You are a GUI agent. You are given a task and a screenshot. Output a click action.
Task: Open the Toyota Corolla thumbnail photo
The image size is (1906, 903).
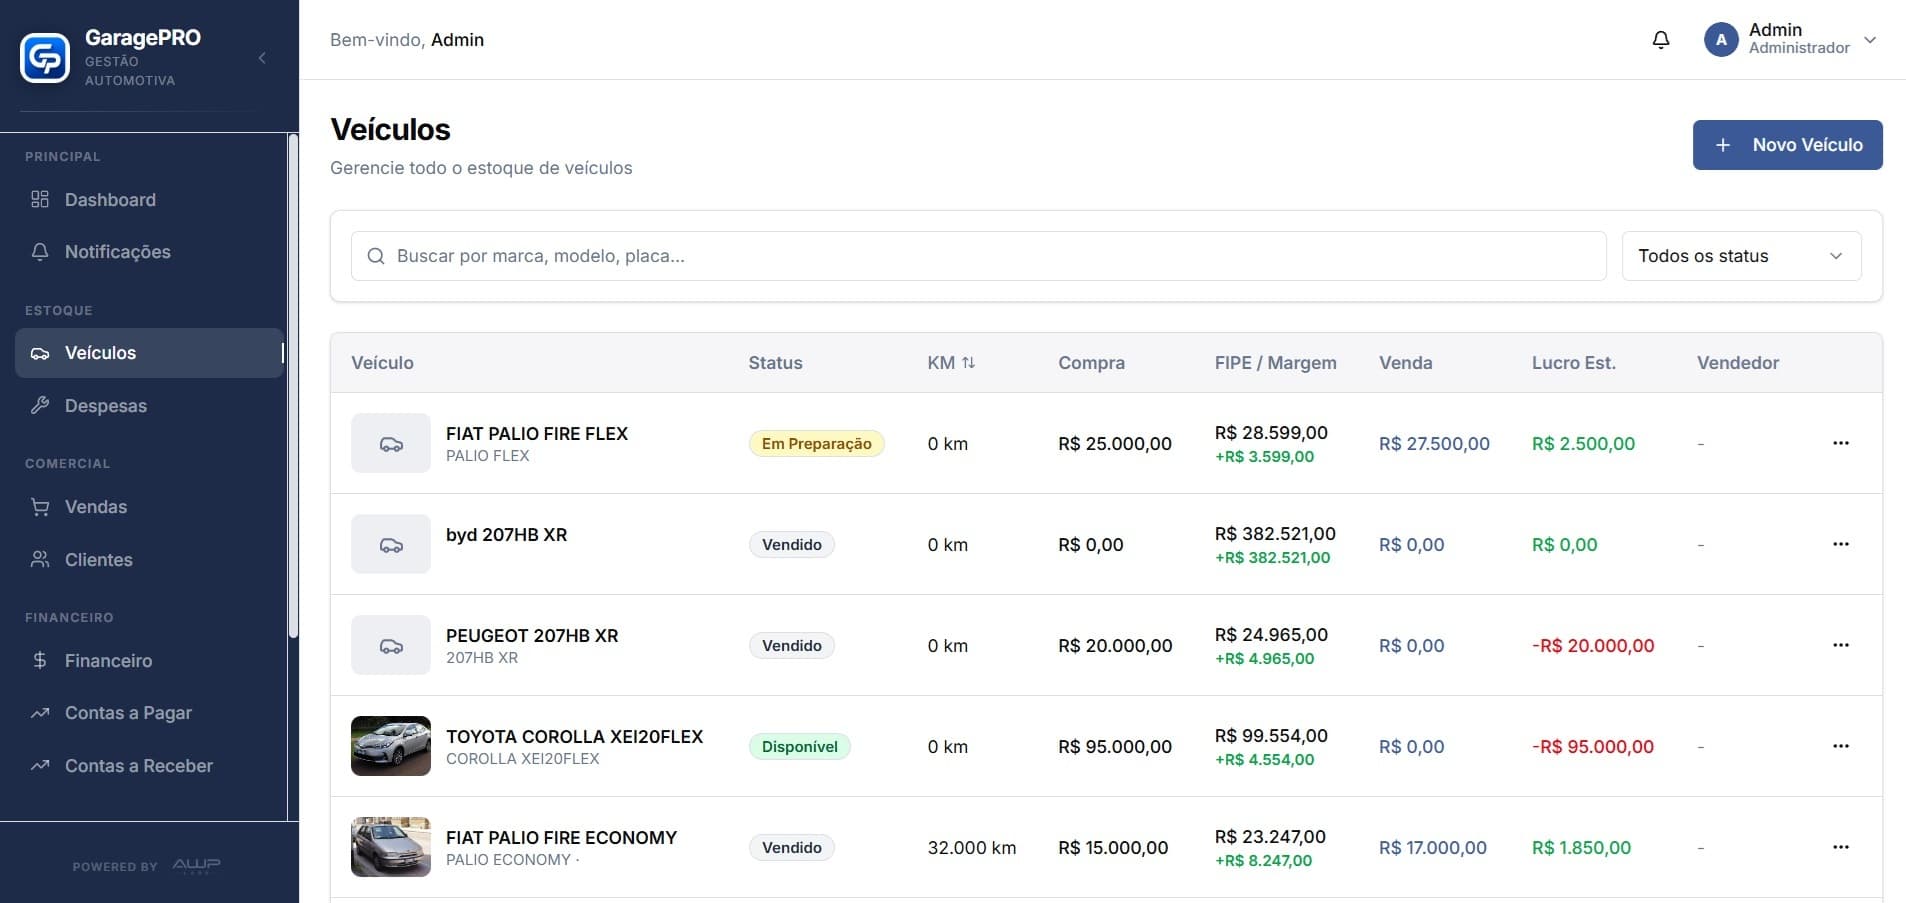(391, 746)
